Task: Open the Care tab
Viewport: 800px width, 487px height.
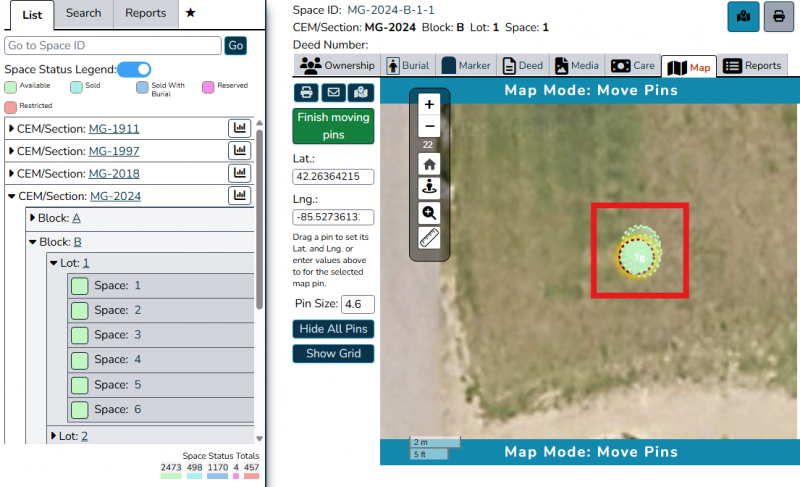Action: click(x=633, y=65)
